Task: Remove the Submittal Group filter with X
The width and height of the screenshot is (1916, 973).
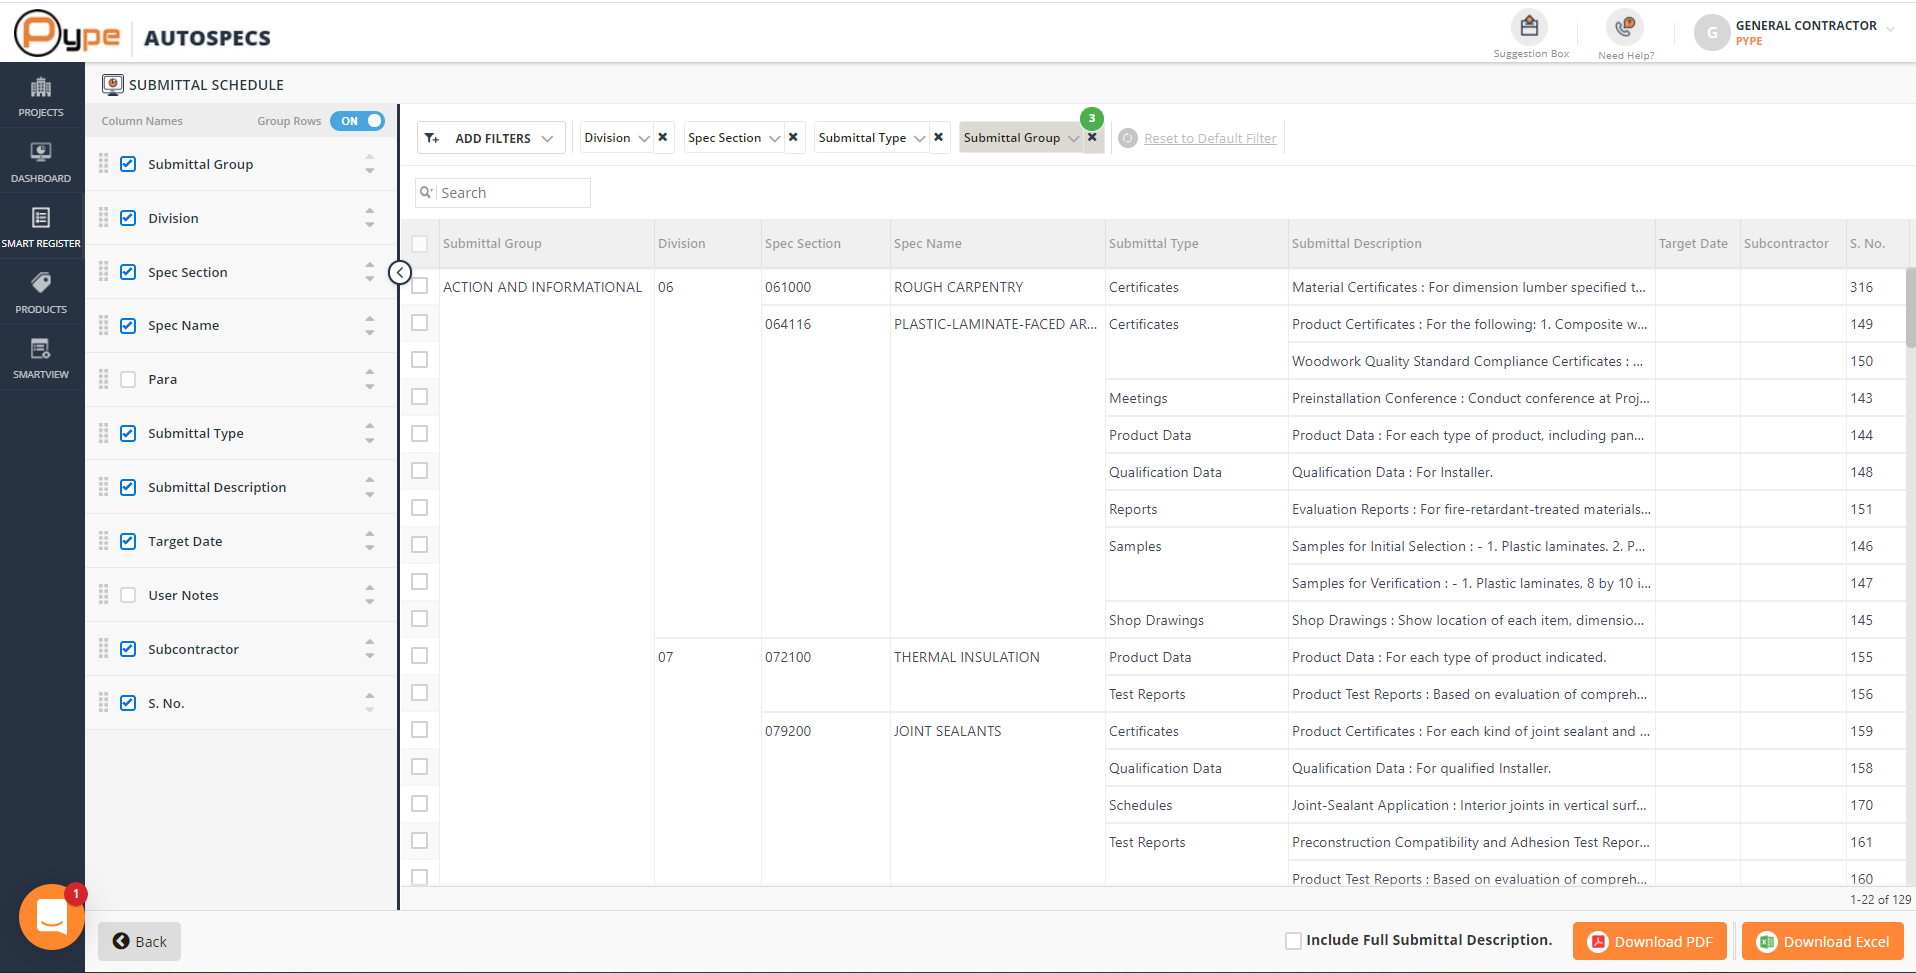Action: pyautogui.click(x=1092, y=137)
